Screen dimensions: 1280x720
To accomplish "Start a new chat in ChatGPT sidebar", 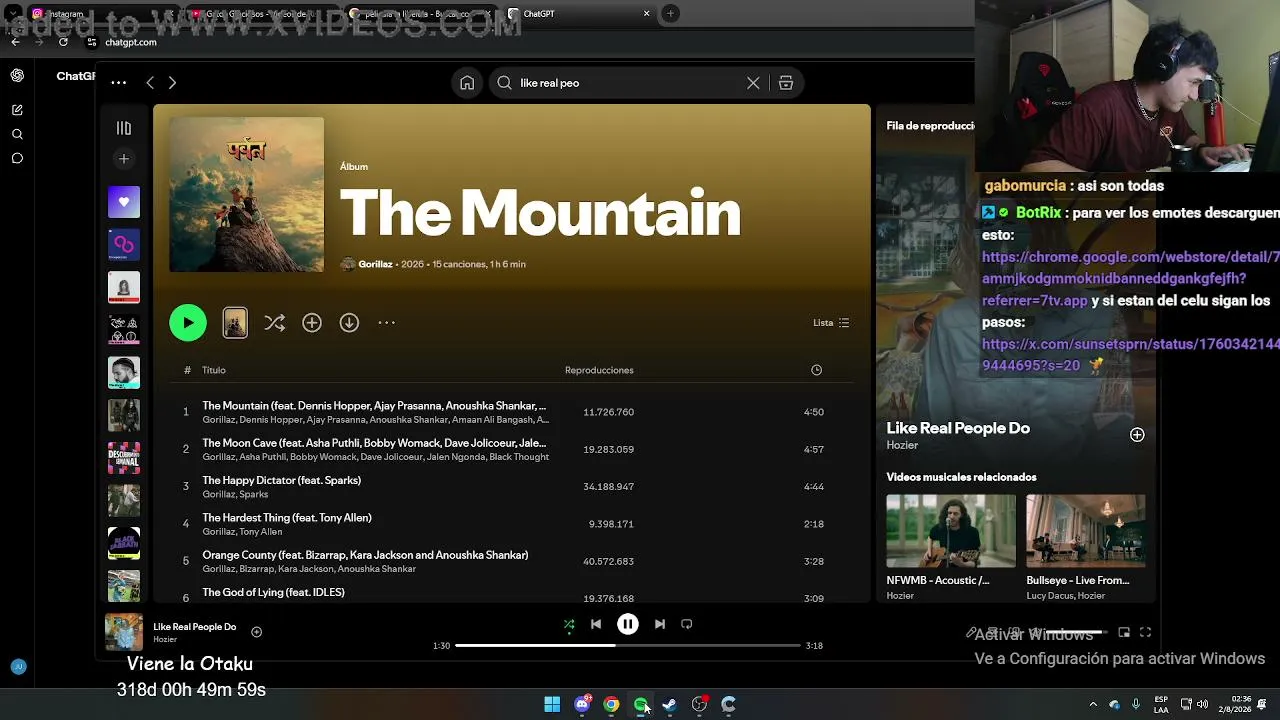I will tap(17, 110).
